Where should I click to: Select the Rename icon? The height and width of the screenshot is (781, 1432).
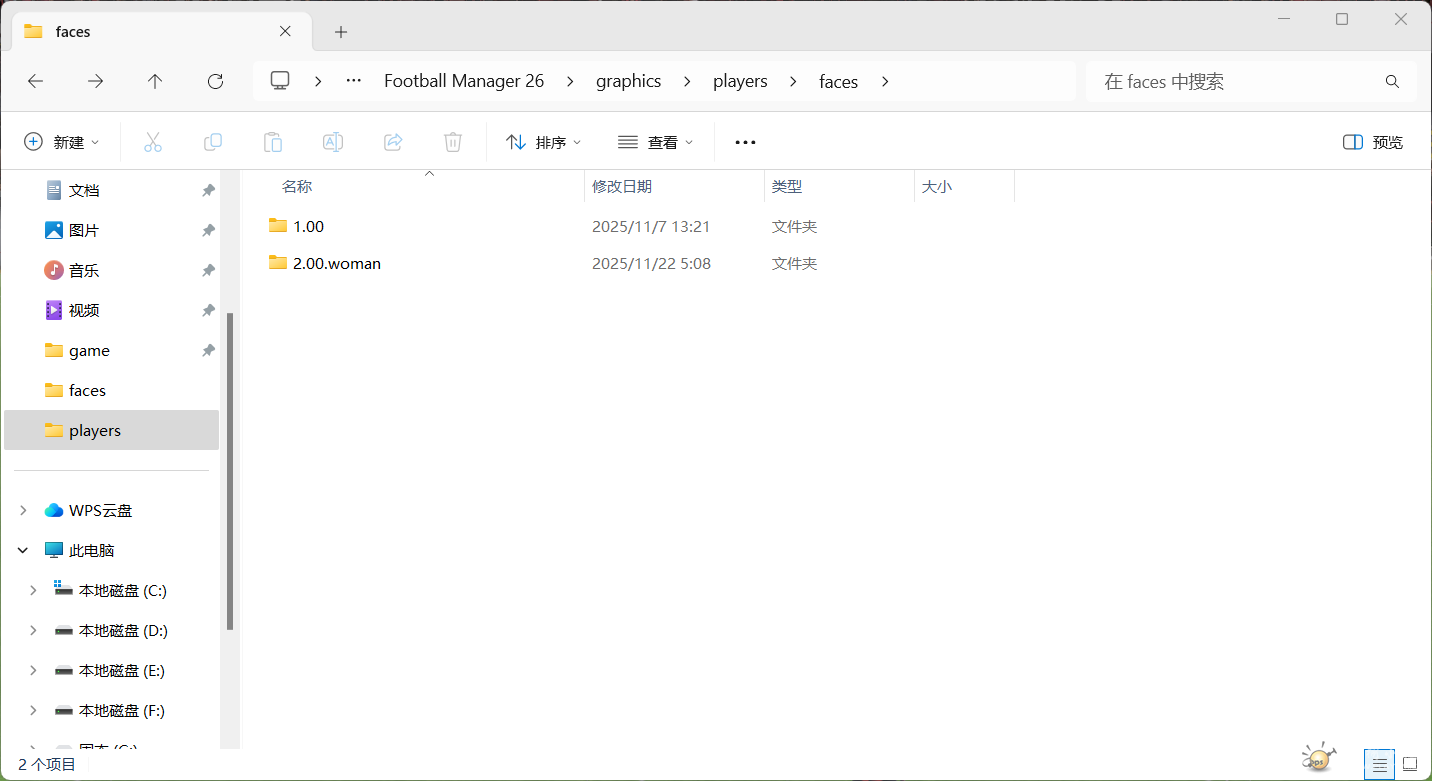click(x=332, y=141)
